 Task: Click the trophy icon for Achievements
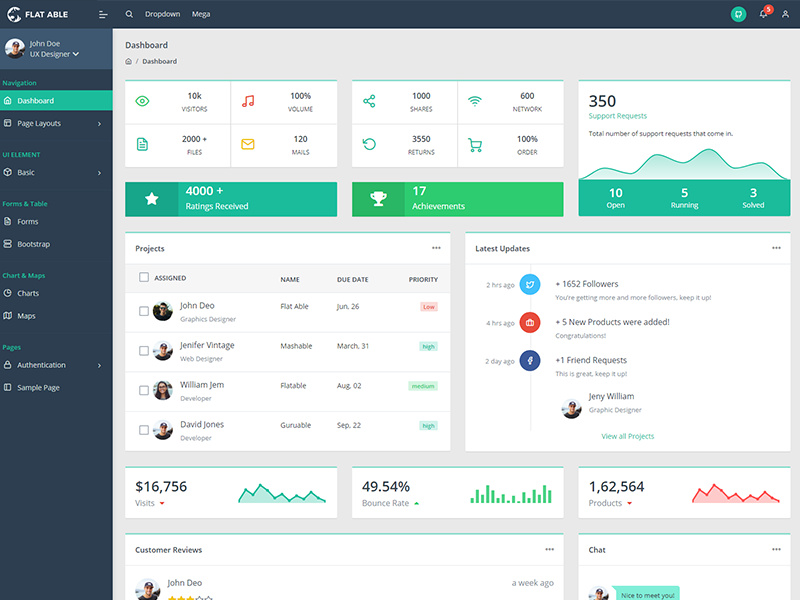coord(379,199)
